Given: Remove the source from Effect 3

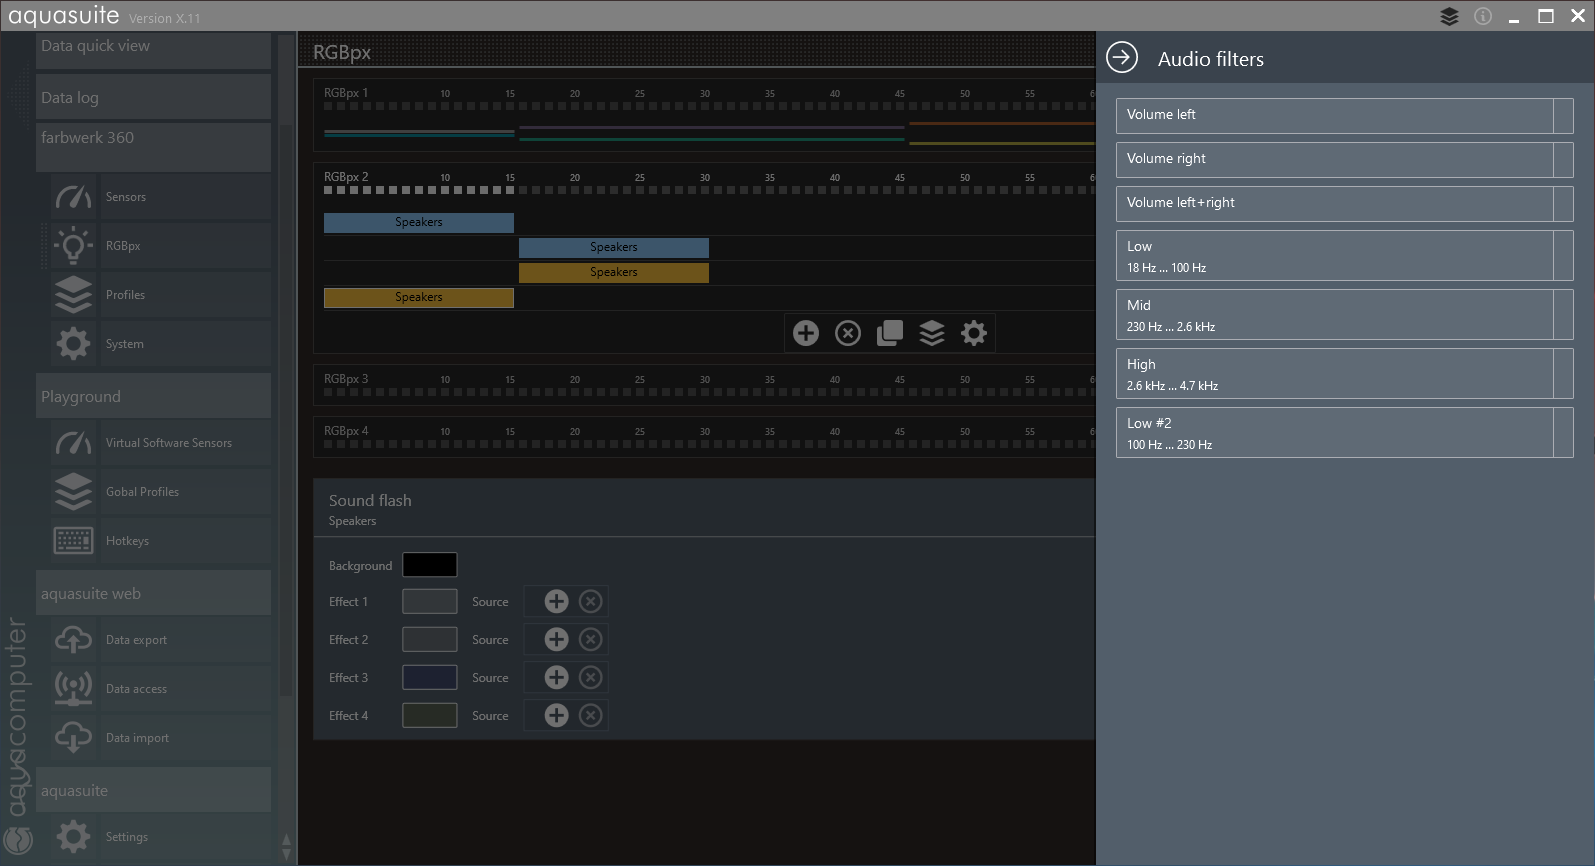Looking at the screenshot, I should coord(591,677).
